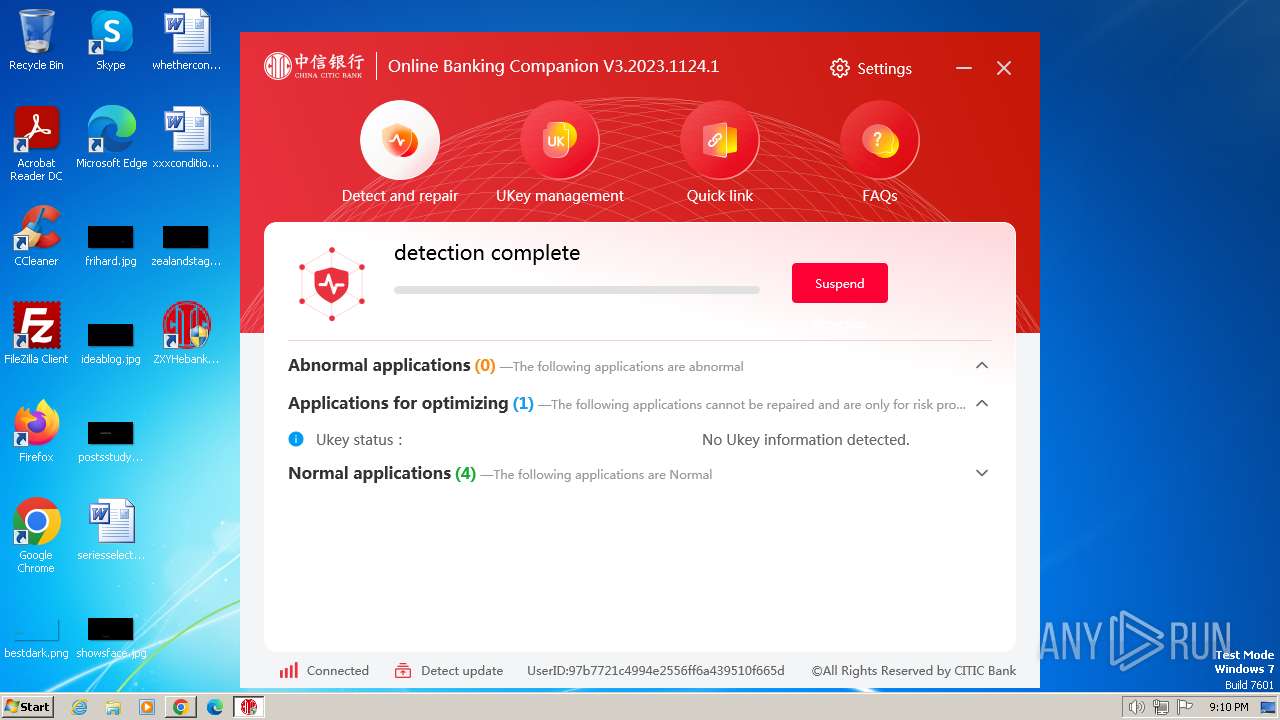Open ZXYHebank desktop shortcut
Screen dimensions: 1280x720
click(x=186, y=334)
